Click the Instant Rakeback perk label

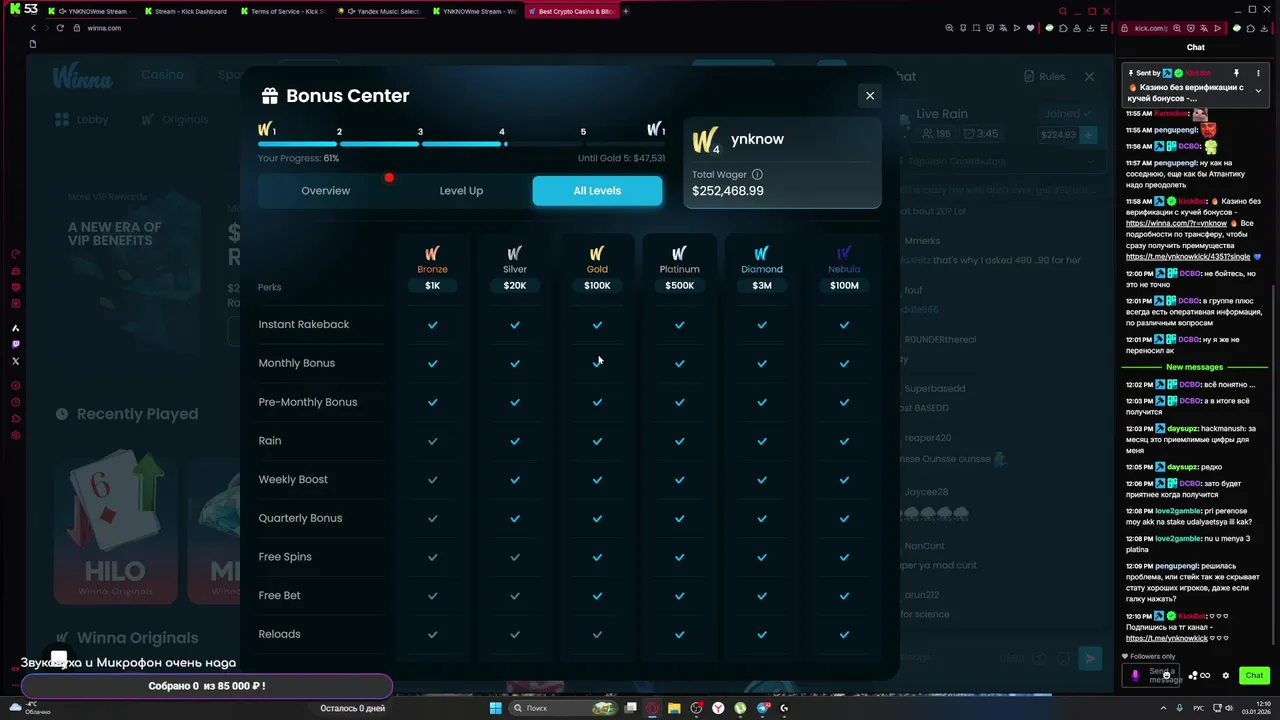pos(304,325)
